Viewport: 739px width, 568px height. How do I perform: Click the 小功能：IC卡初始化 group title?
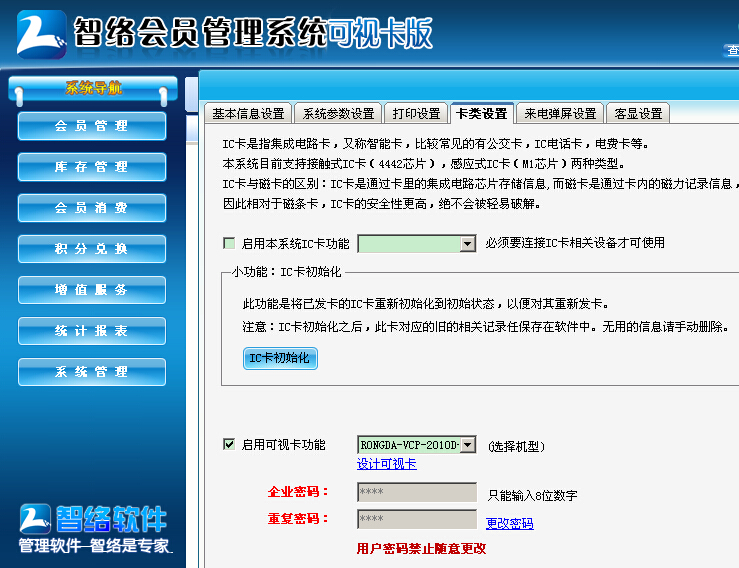click(x=287, y=272)
